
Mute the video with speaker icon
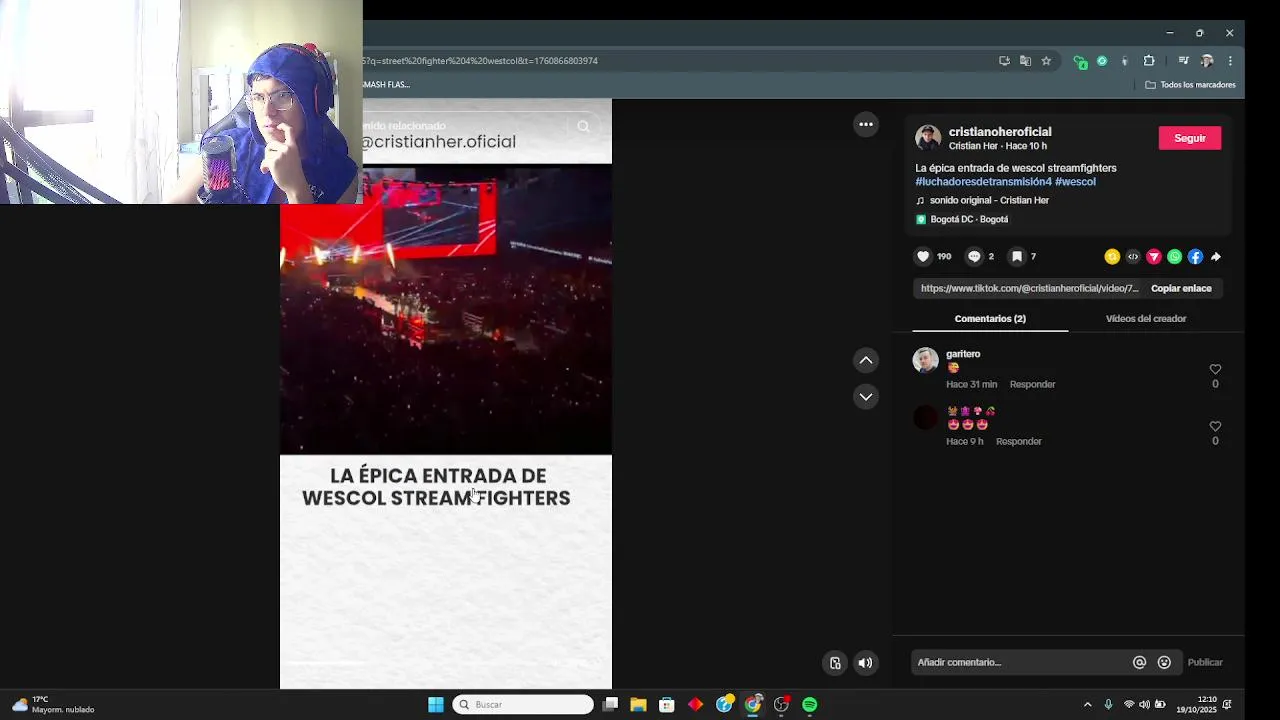tap(865, 662)
